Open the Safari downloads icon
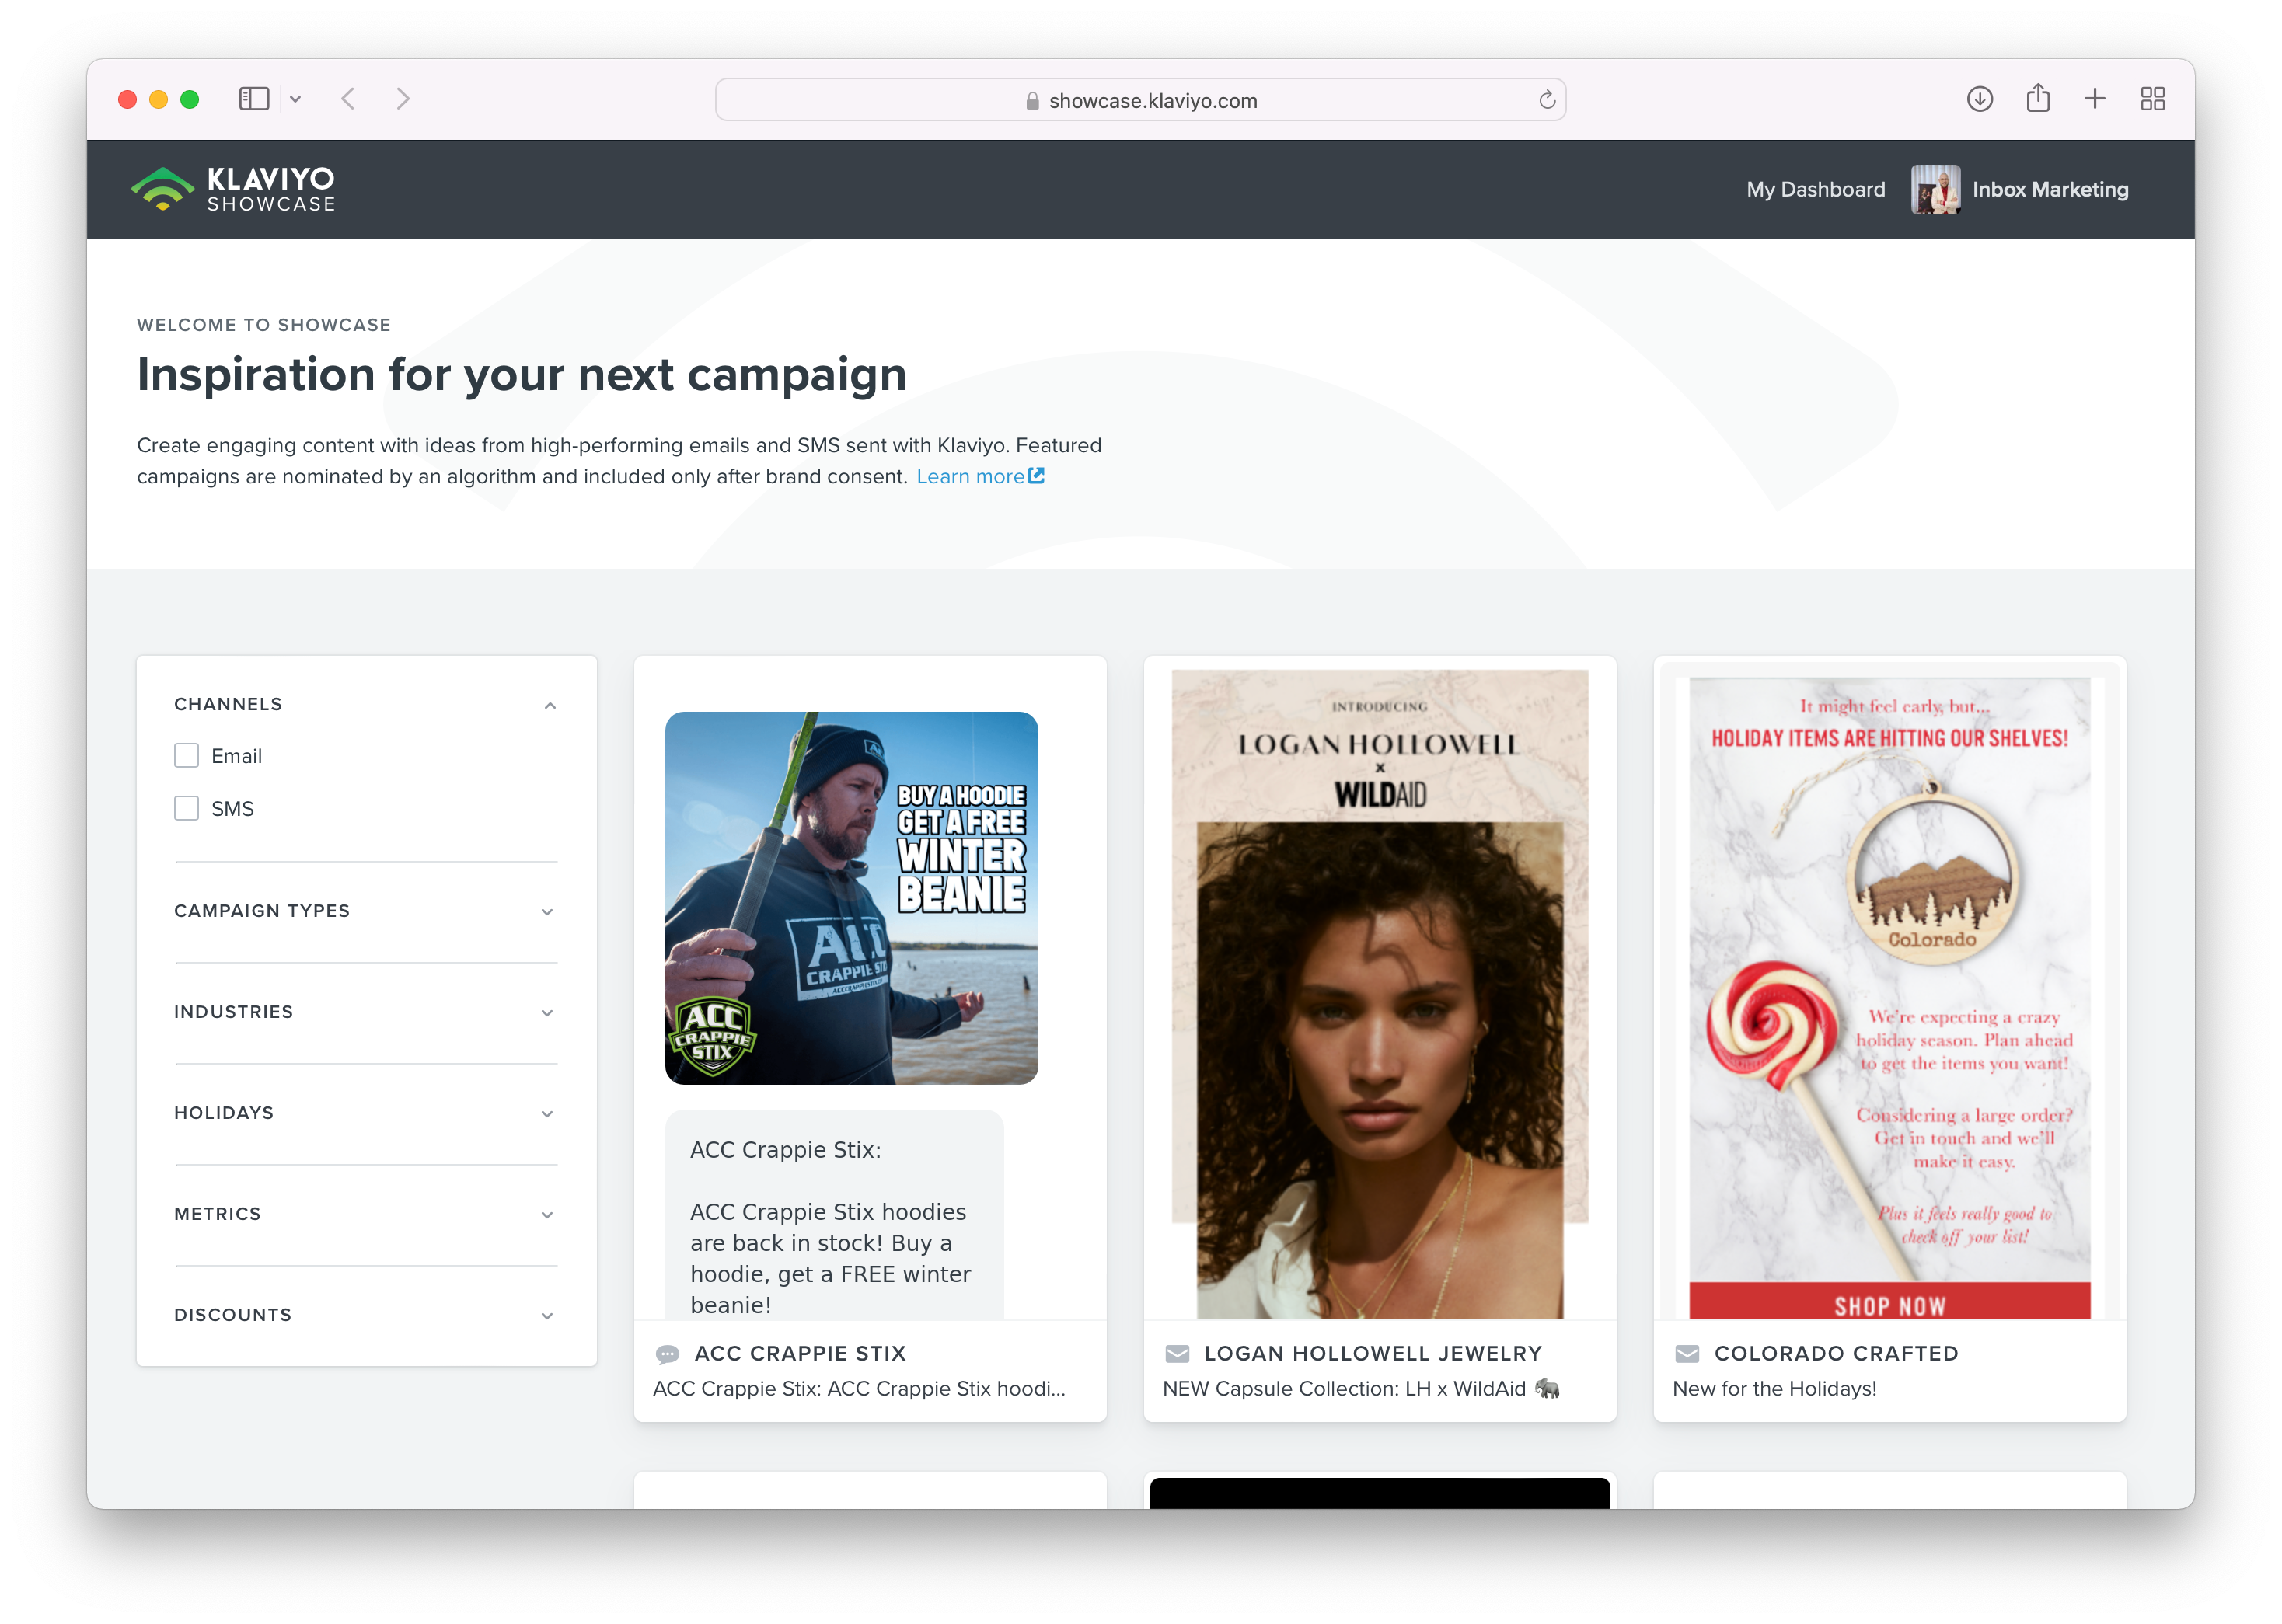The width and height of the screenshot is (2282, 1624). tap(1979, 99)
